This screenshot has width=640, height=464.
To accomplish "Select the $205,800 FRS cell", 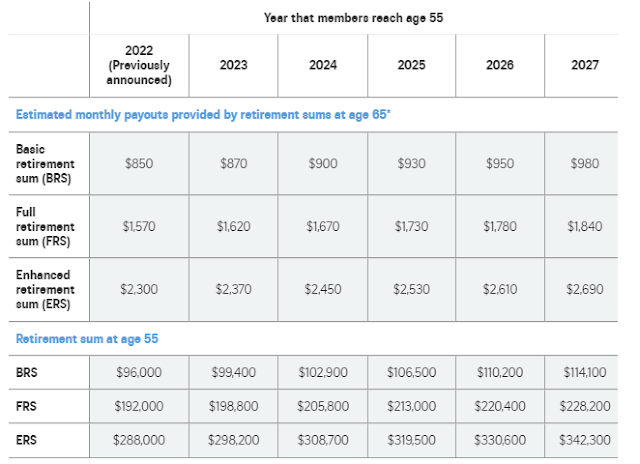I will point(323,406).
